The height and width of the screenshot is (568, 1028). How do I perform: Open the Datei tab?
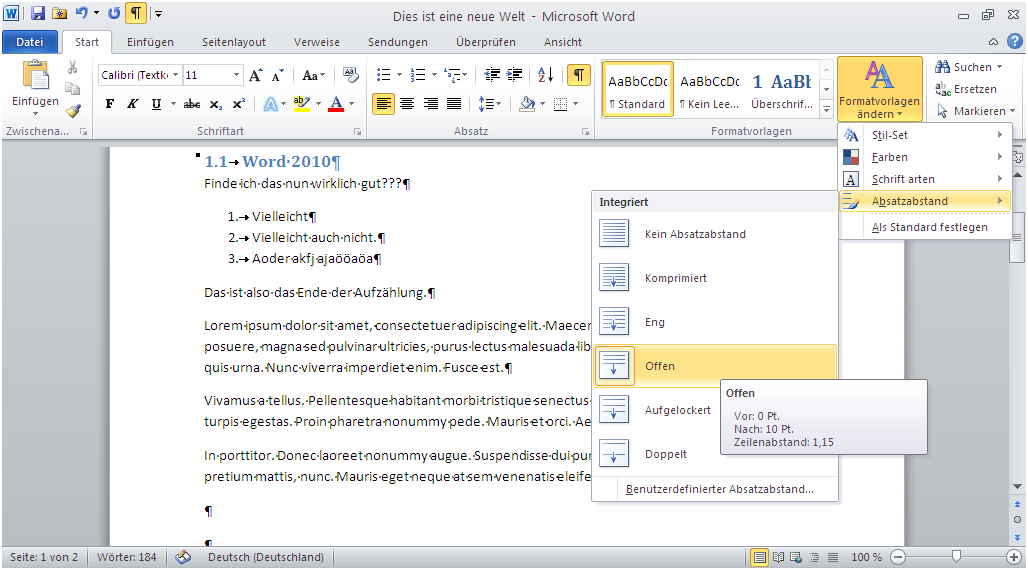click(30, 42)
